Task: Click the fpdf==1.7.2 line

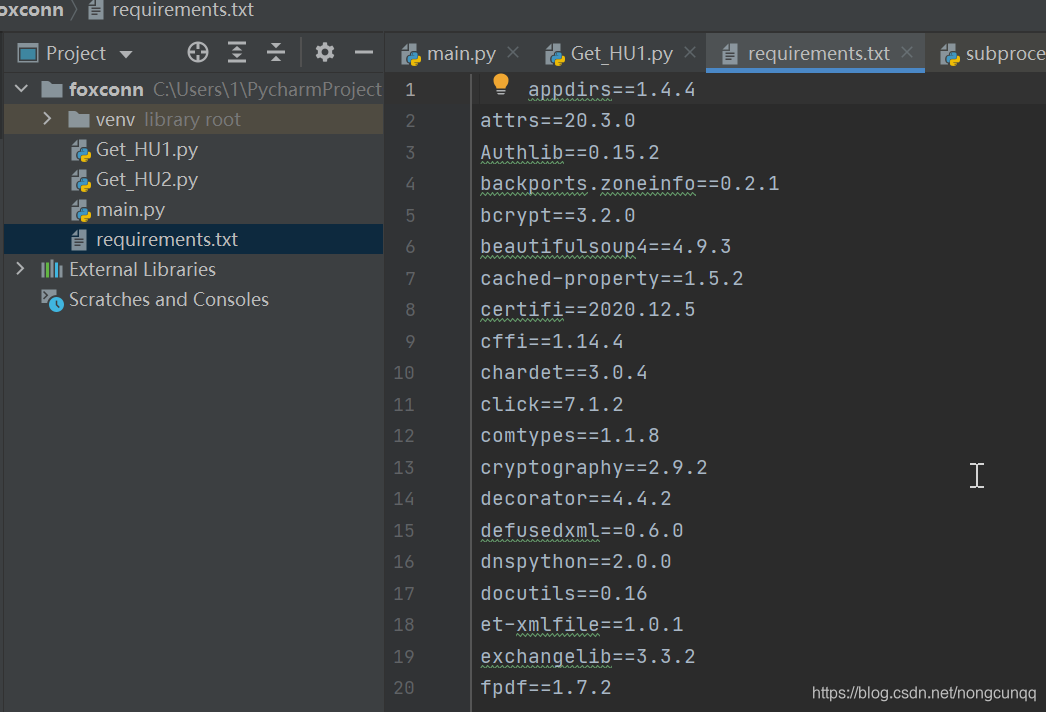Action: [546, 688]
